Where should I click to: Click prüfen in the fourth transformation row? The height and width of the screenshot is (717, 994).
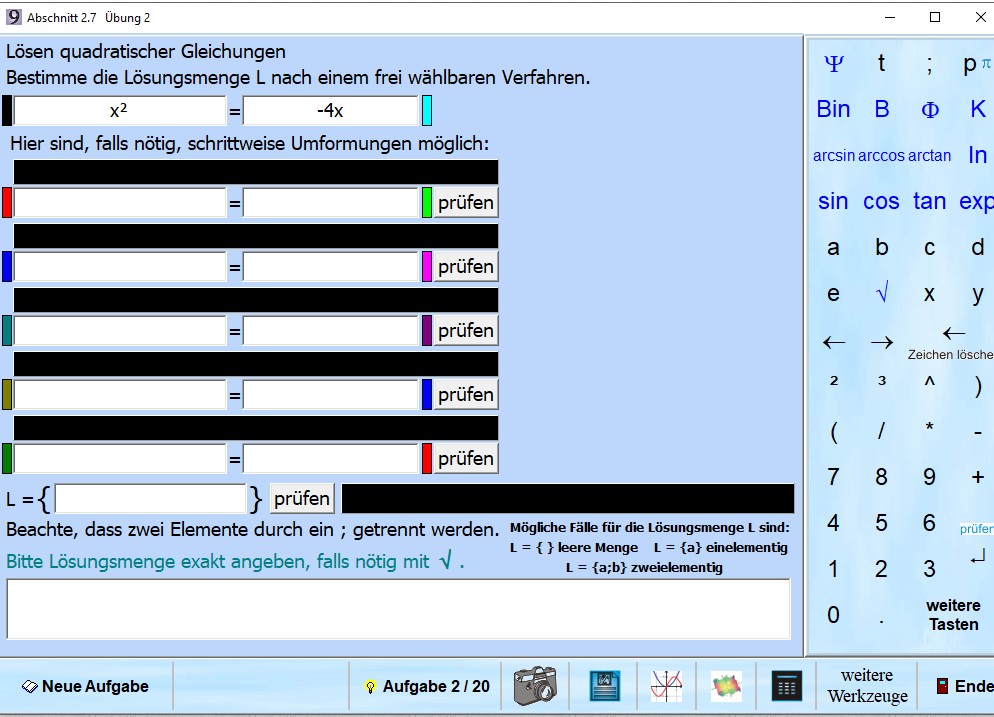[x=466, y=395]
